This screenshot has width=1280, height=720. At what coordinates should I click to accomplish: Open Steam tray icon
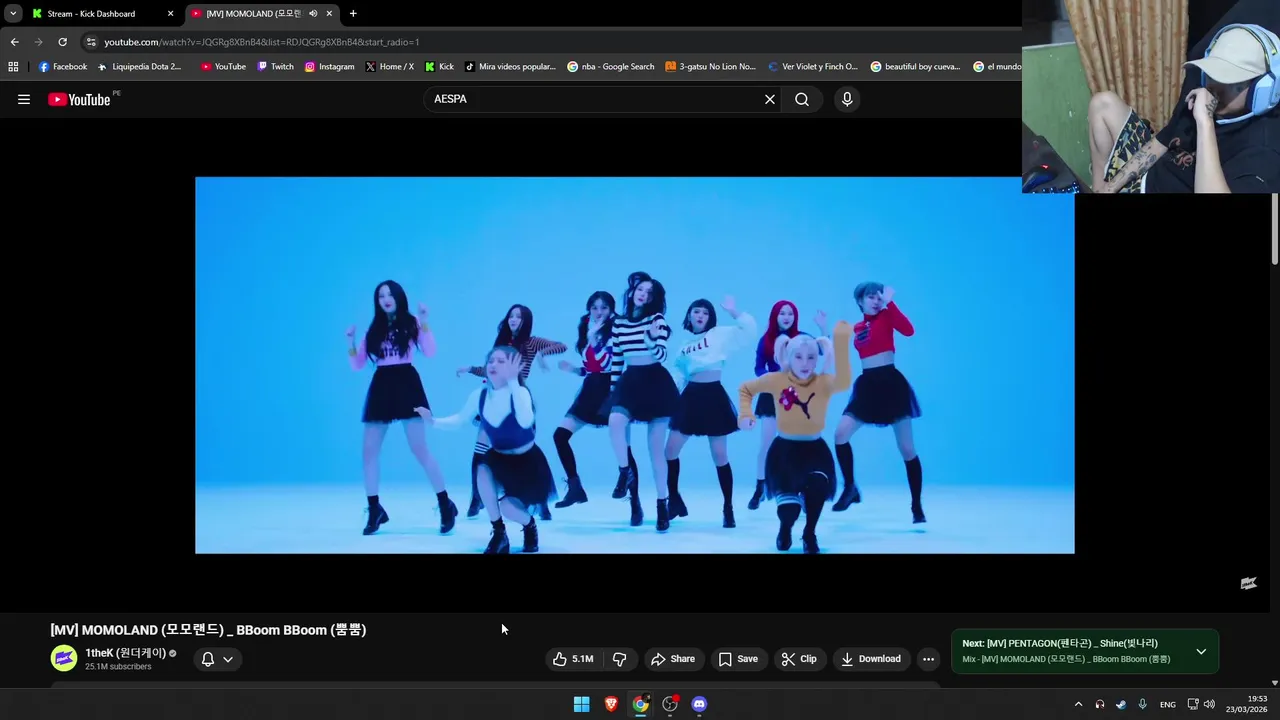click(1121, 704)
